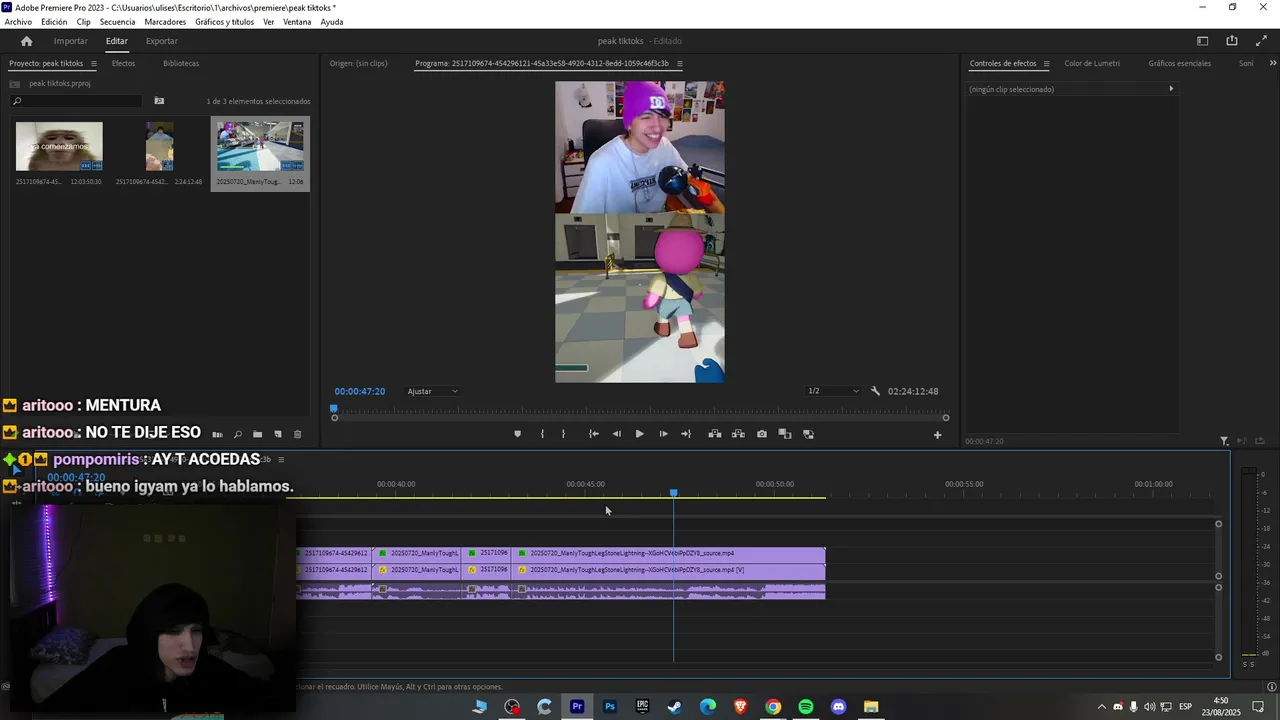Open the Archivo menu
This screenshot has width=1280, height=720.
tap(18, 22)
